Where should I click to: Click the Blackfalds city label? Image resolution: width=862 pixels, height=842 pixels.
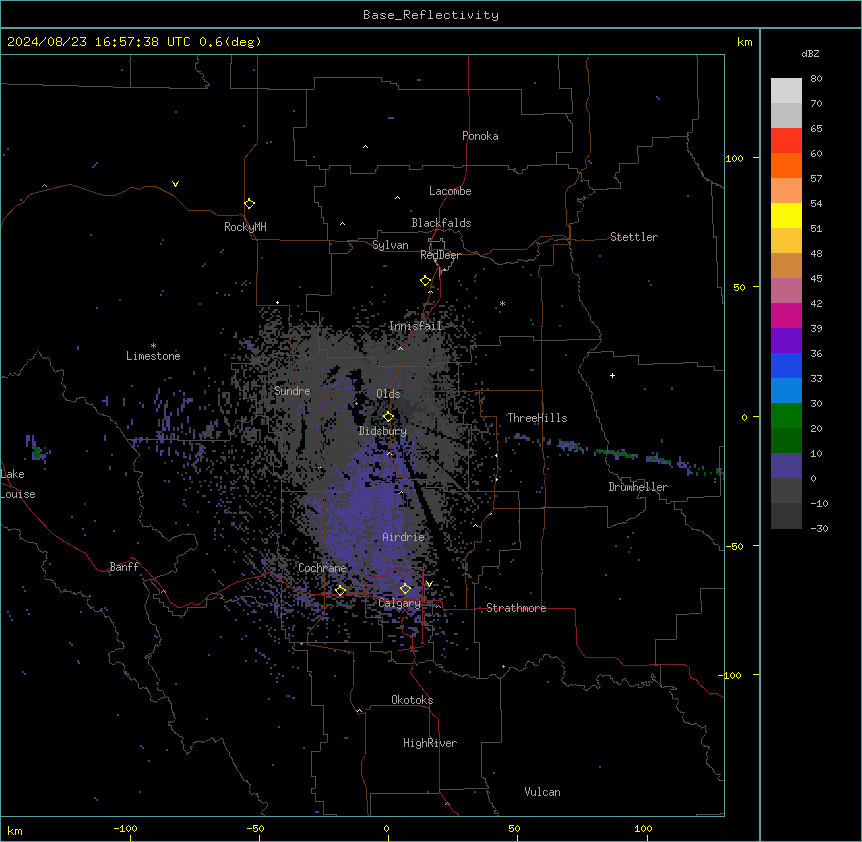point(441,223)
